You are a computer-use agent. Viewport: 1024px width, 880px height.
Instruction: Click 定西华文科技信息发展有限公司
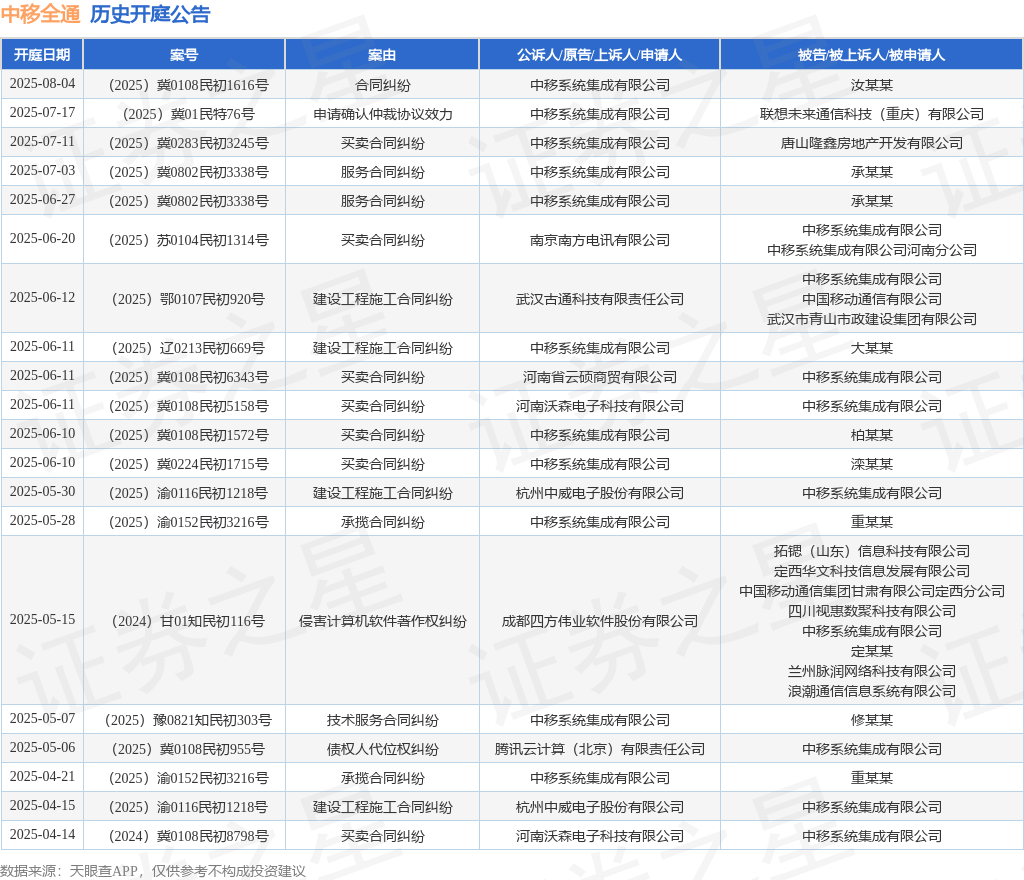point(871,571)
